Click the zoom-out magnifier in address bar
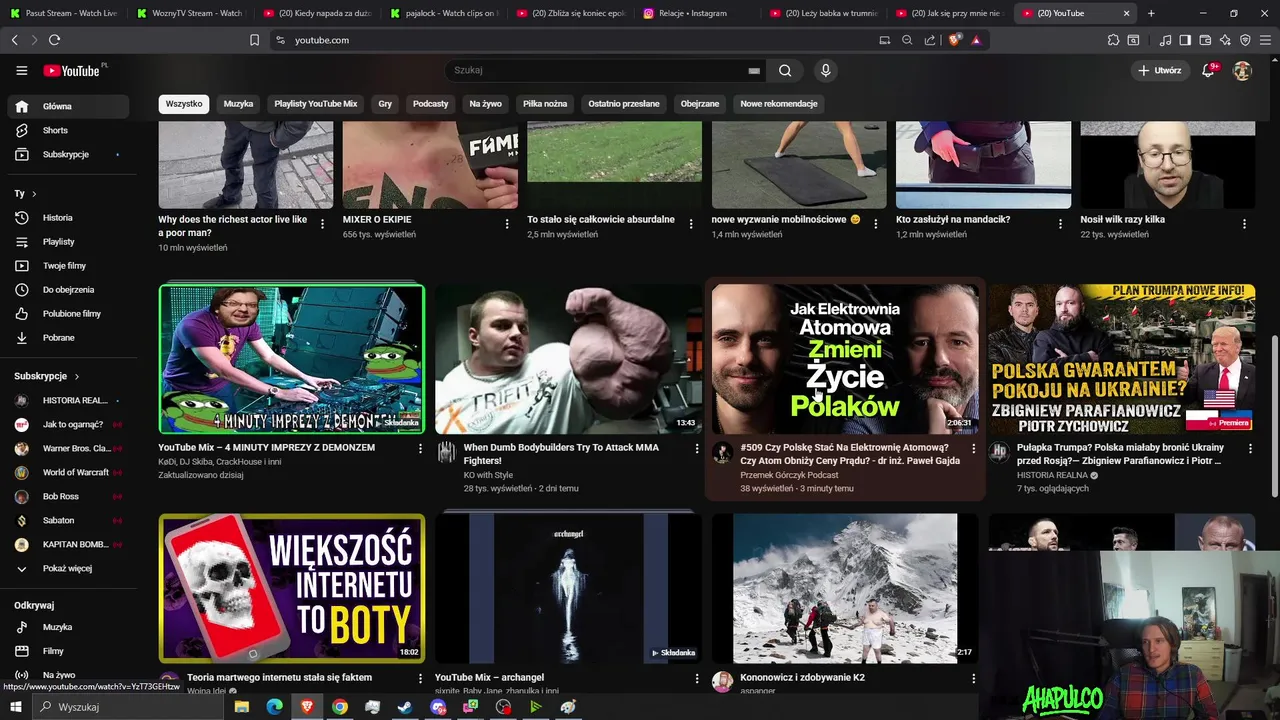Screen dimensions: 1280x720 [x=907, y=40]
